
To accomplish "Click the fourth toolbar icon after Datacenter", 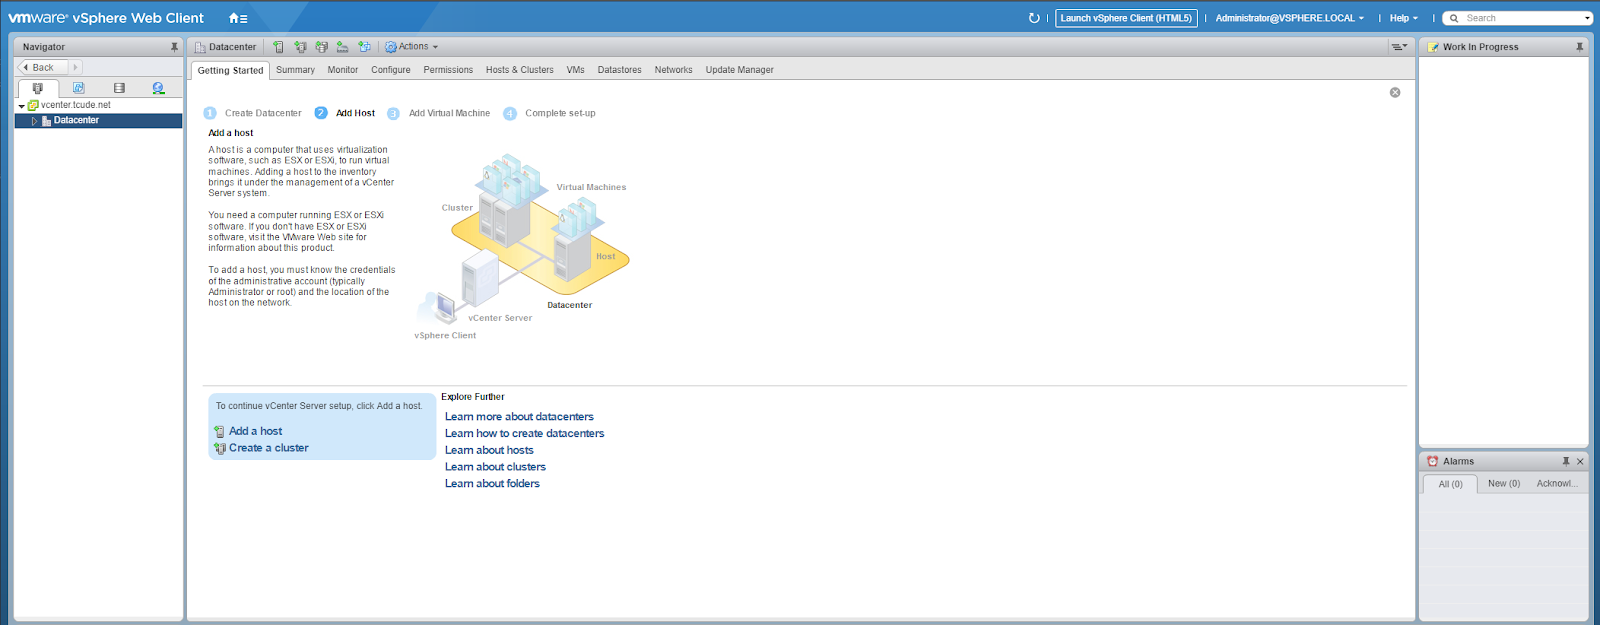I will [342, 47].
